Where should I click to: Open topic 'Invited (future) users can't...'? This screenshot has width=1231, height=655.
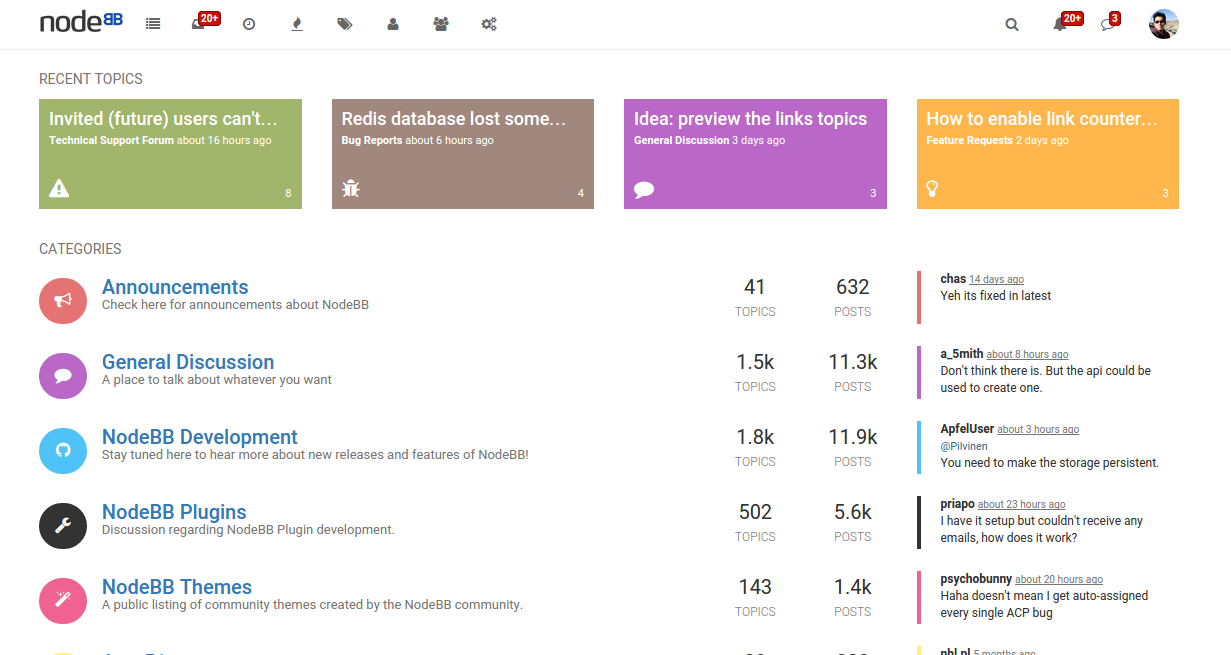(163, 119)
